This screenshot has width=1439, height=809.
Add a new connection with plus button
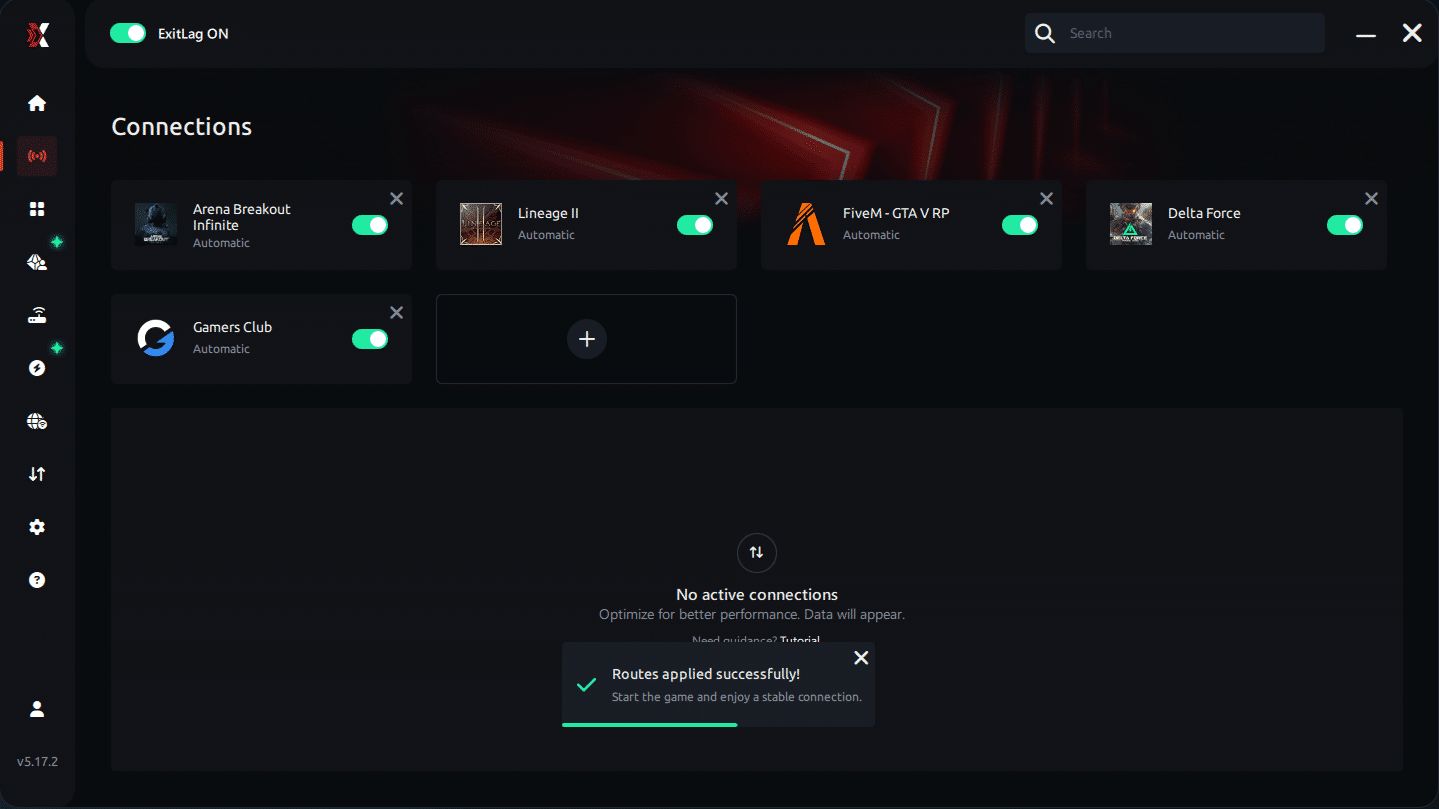coord(587,339)
